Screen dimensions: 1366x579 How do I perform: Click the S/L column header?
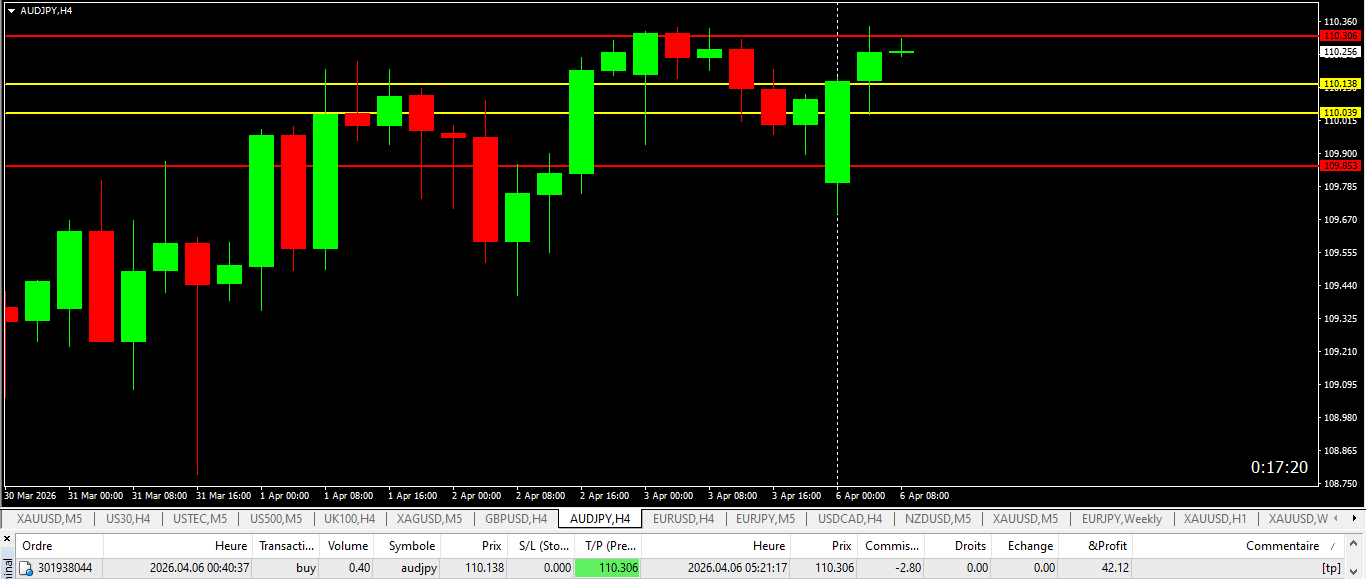pos(541,546)
